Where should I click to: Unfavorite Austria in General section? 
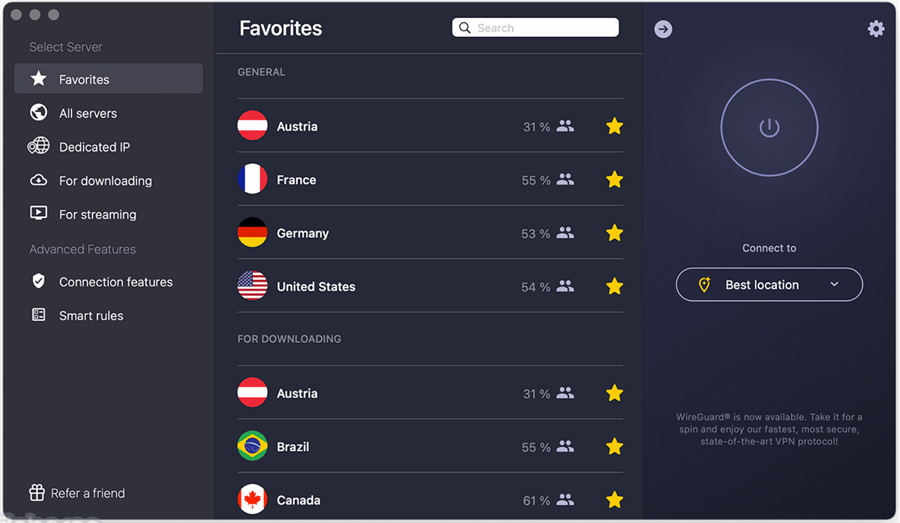tap(614, 126)
